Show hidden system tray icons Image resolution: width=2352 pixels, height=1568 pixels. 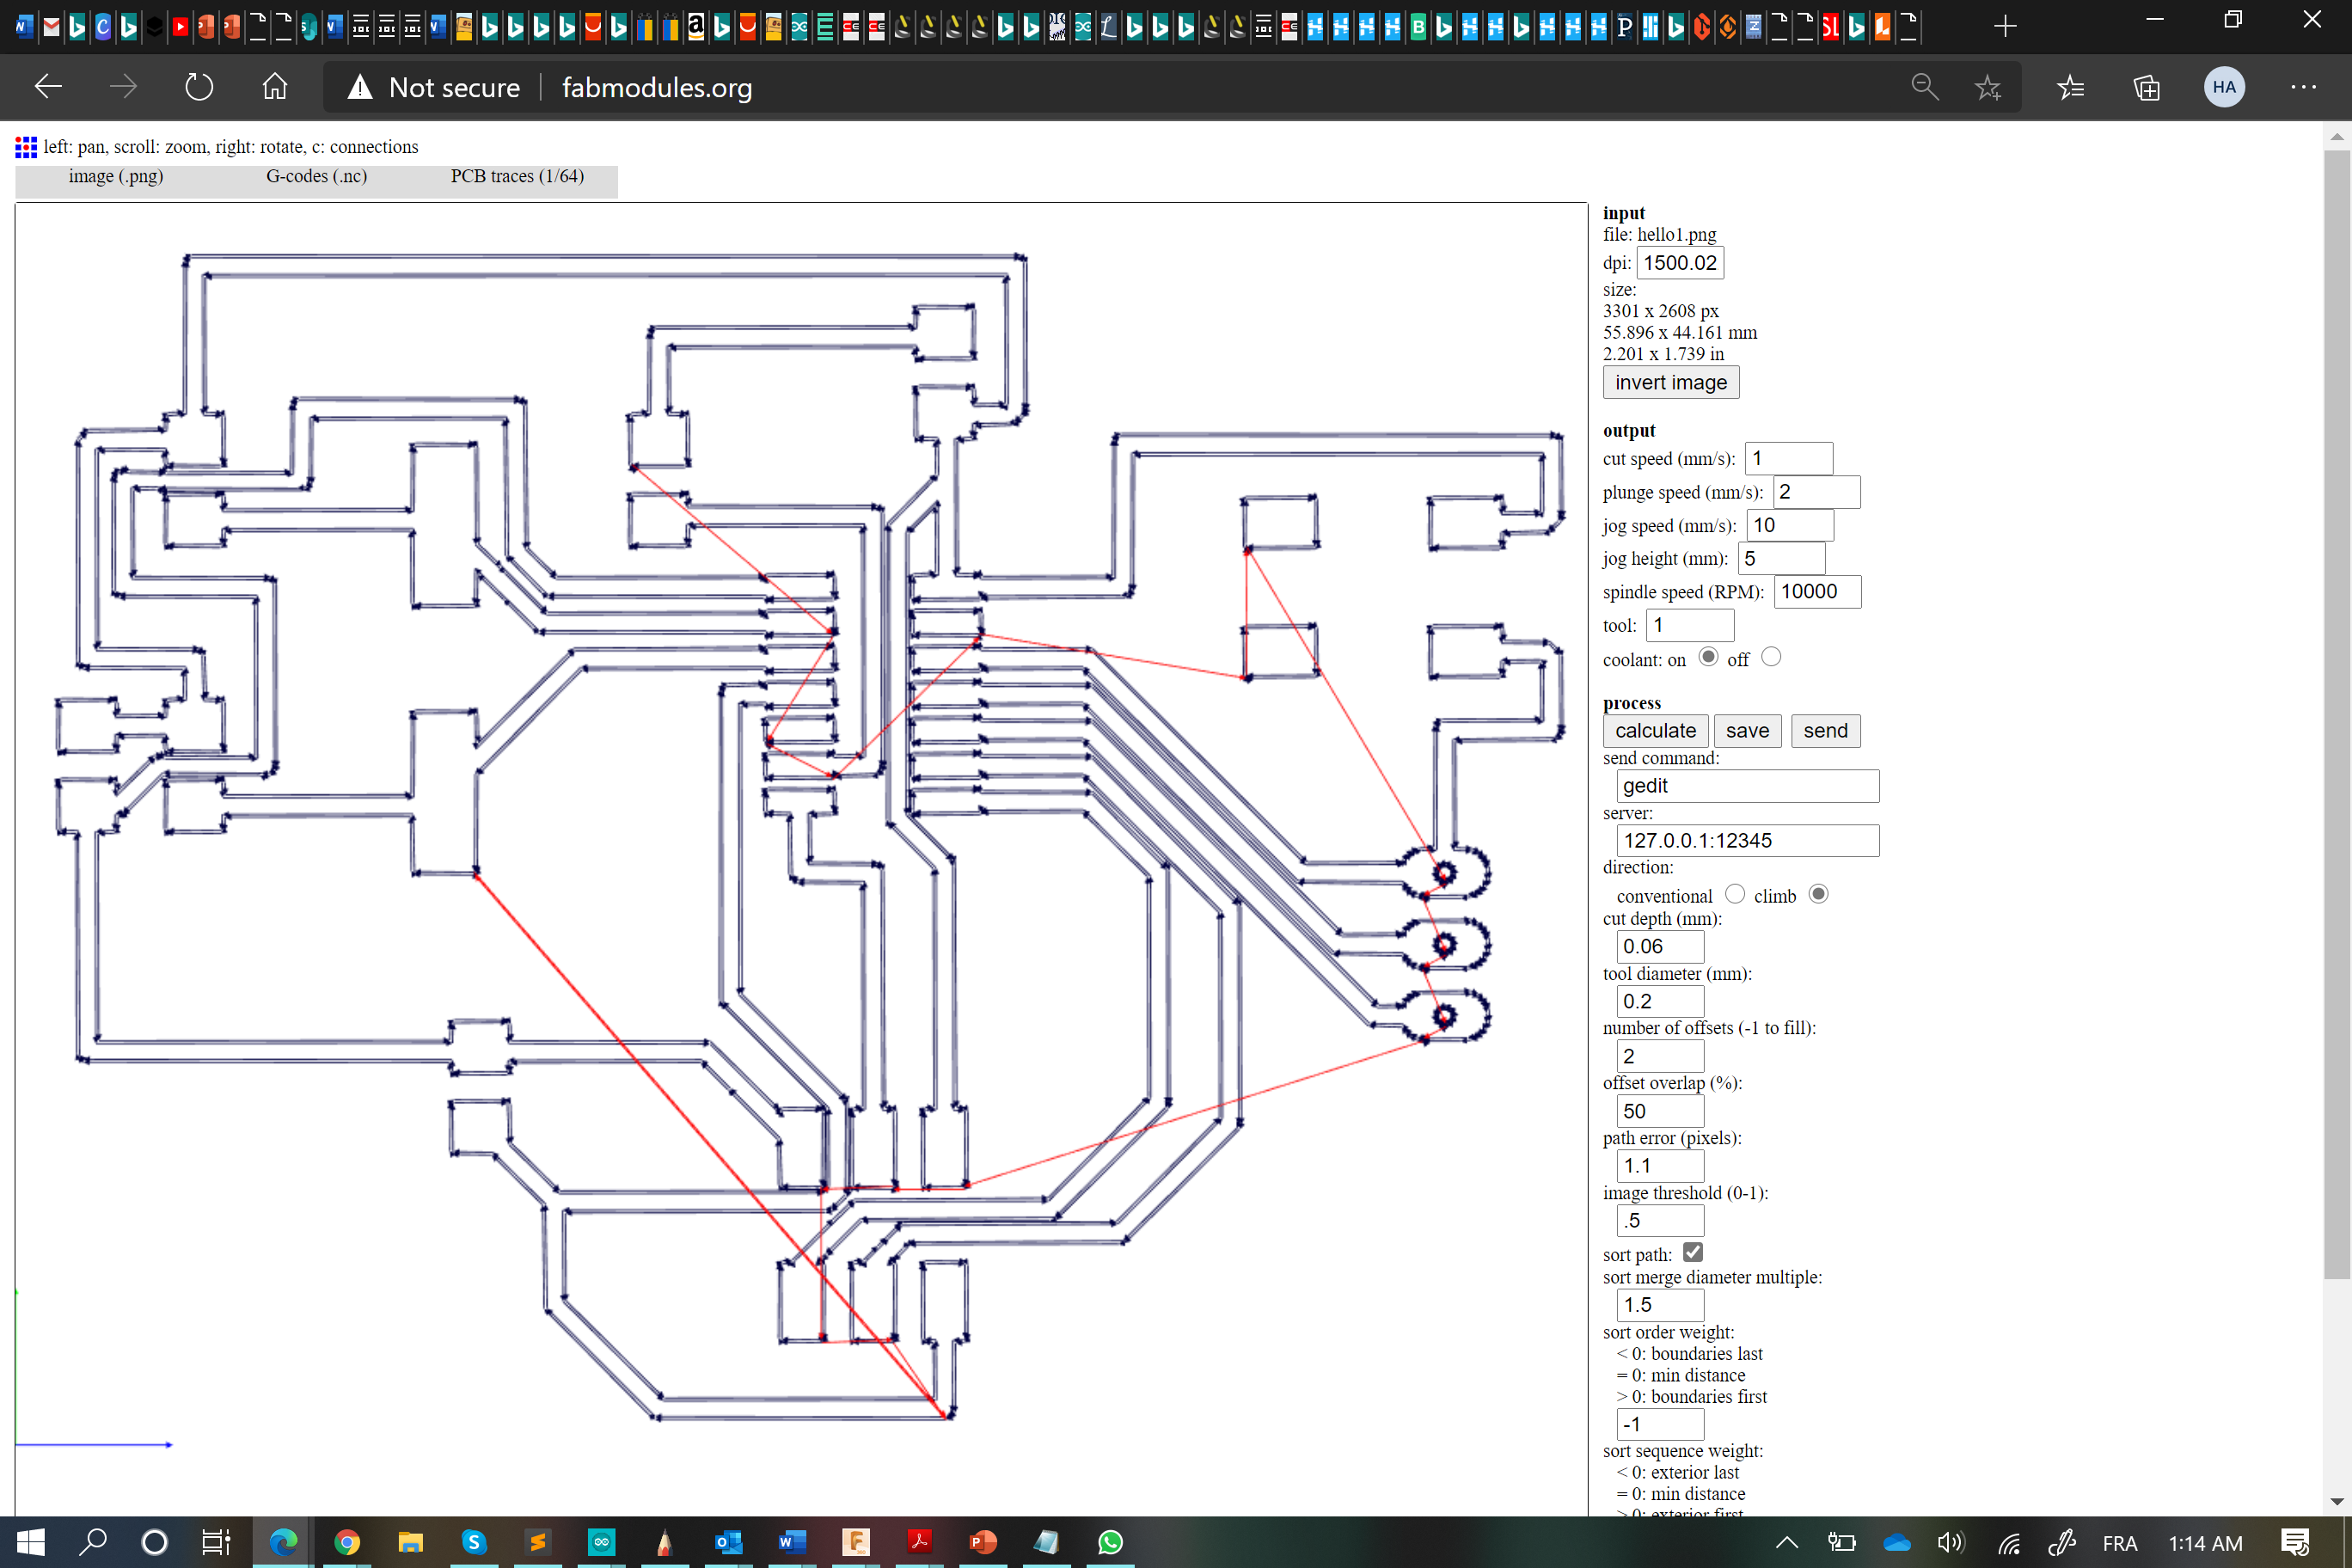(1786, 1542)
